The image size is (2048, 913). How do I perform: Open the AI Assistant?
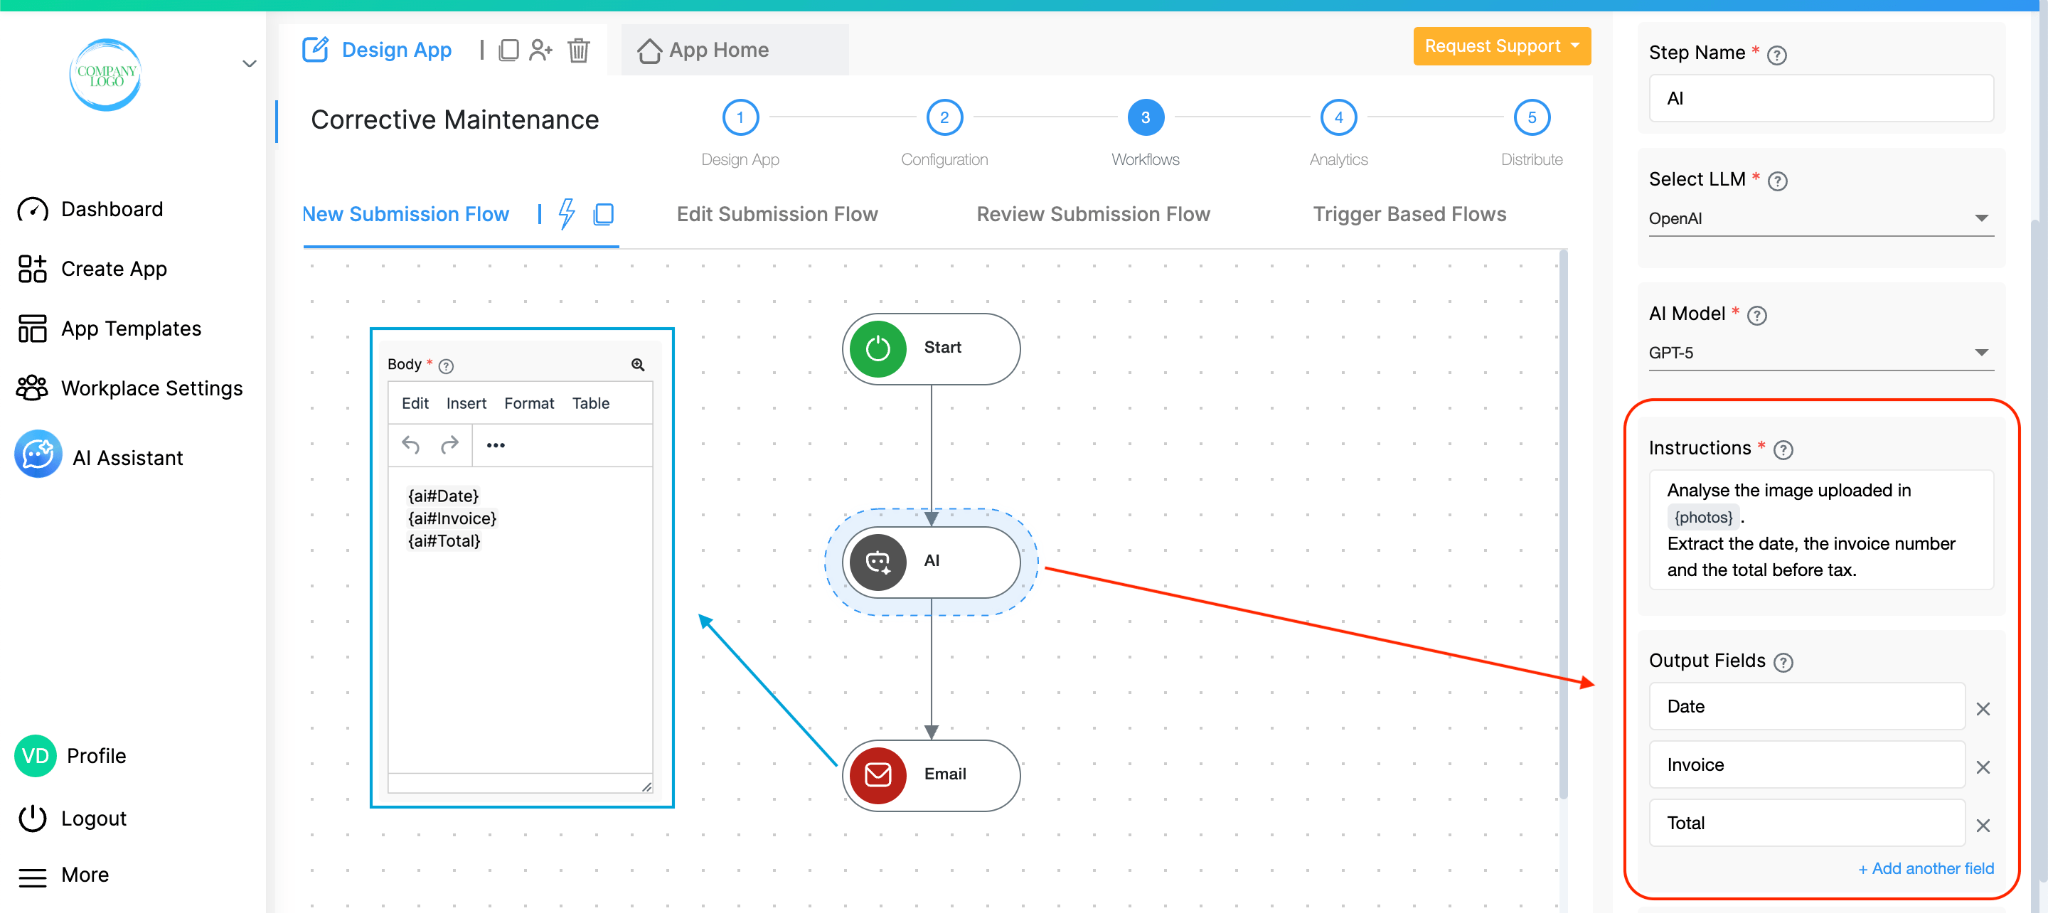(100, 457)
